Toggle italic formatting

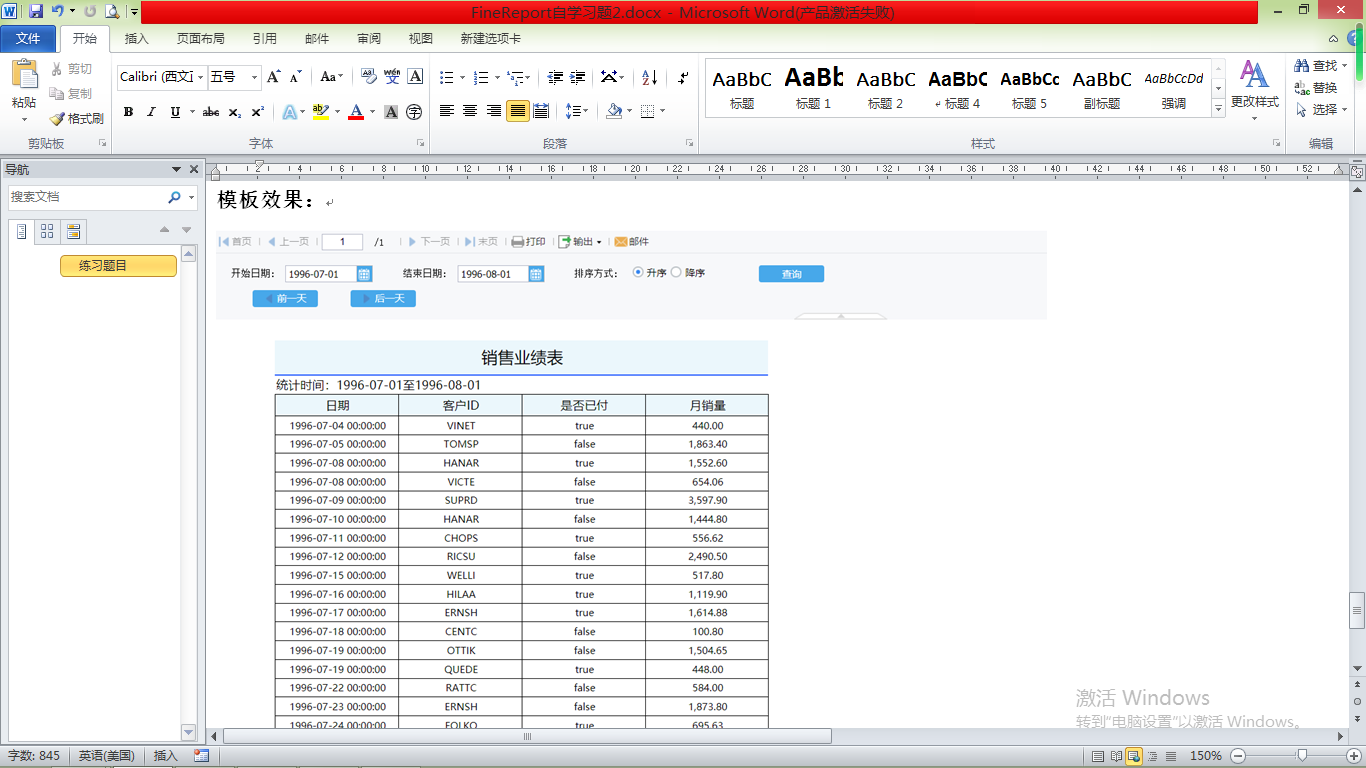click(x=152, y=112)
